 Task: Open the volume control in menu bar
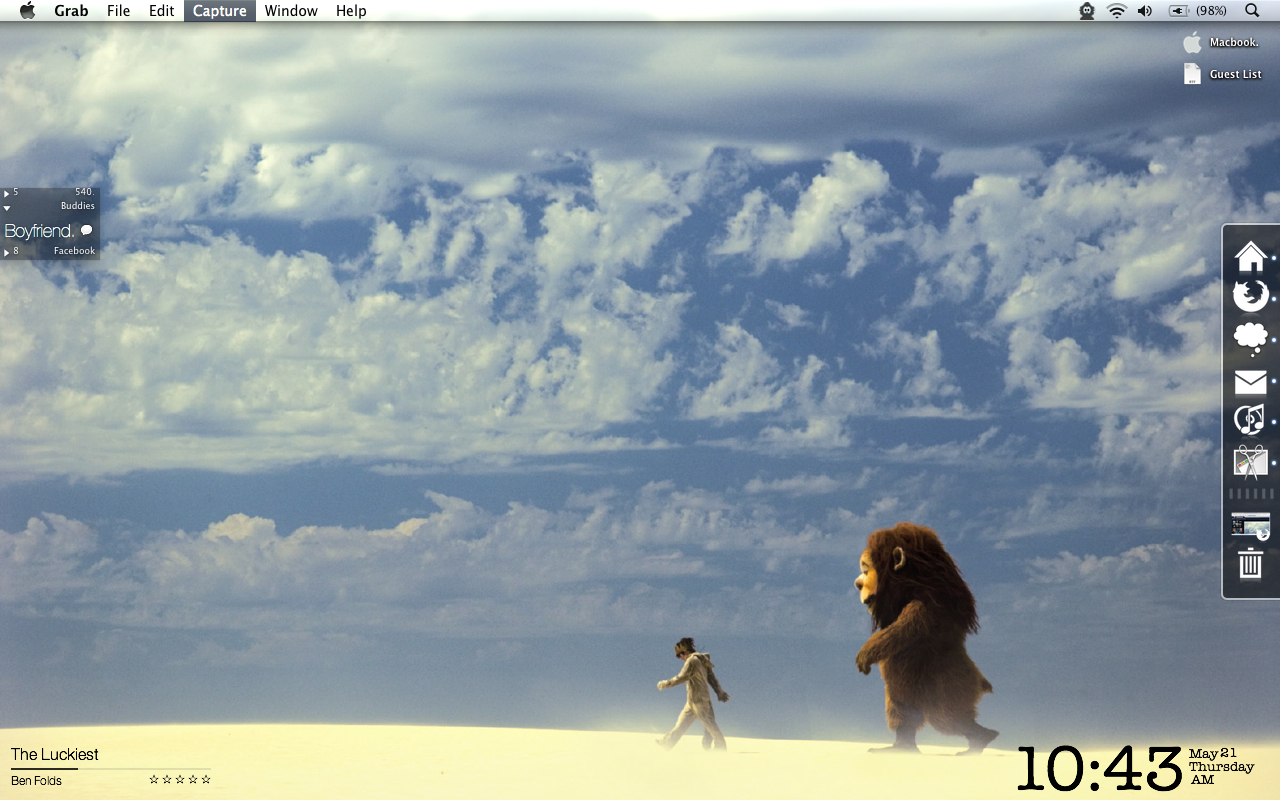coord(1145,11)
